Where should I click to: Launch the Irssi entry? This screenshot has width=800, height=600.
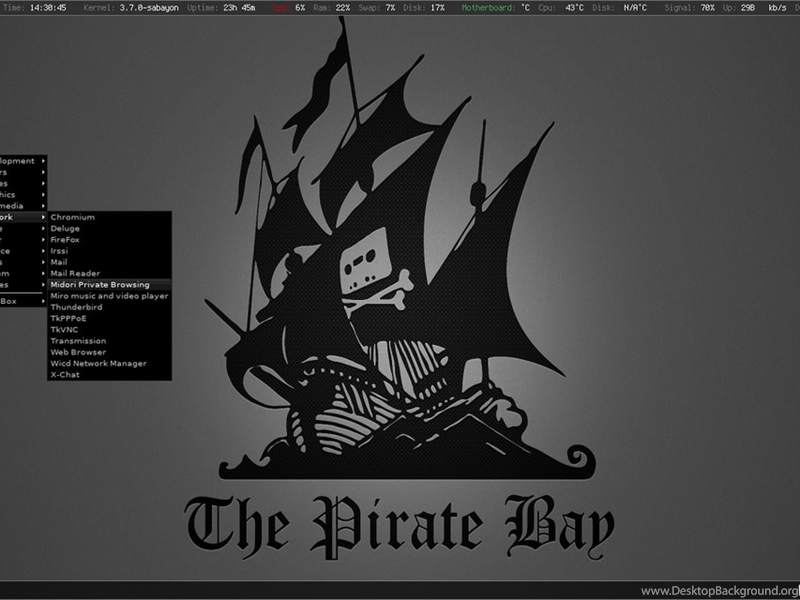point(109,251)
